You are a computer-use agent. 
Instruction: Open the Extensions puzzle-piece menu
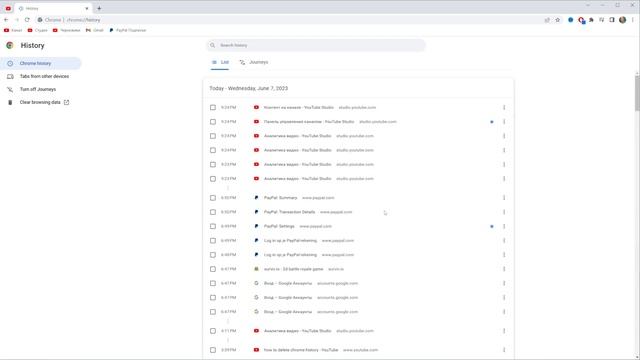591,20
